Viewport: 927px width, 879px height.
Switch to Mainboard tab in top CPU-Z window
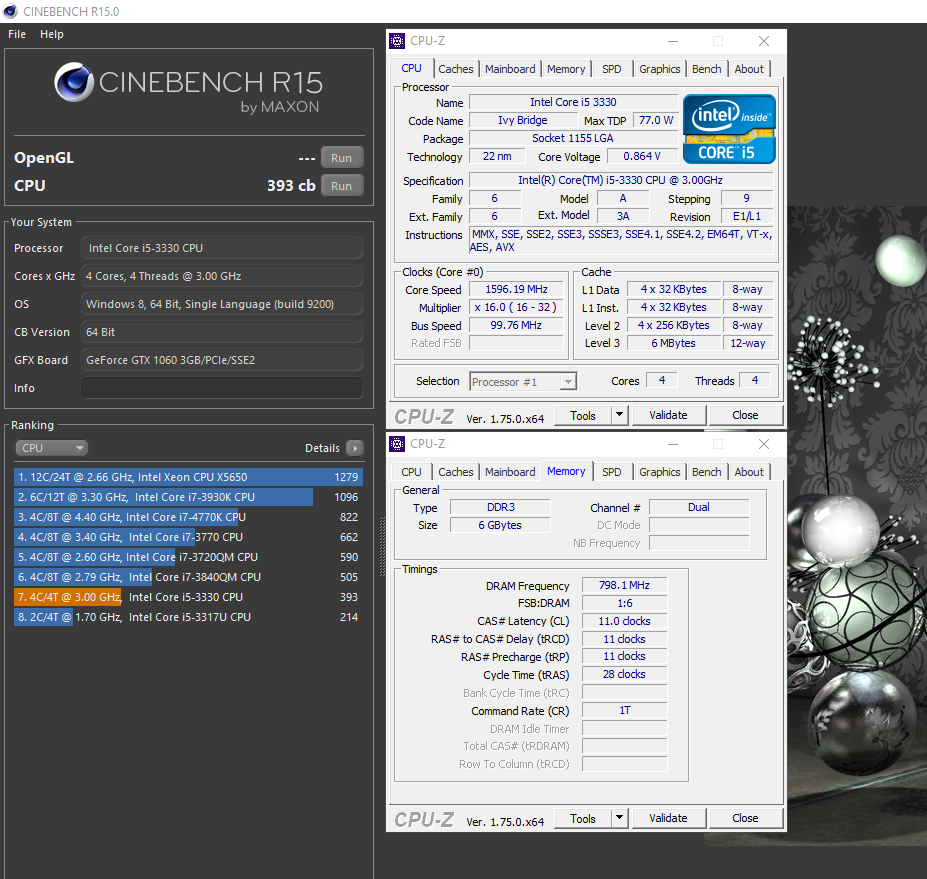(510, 69)
